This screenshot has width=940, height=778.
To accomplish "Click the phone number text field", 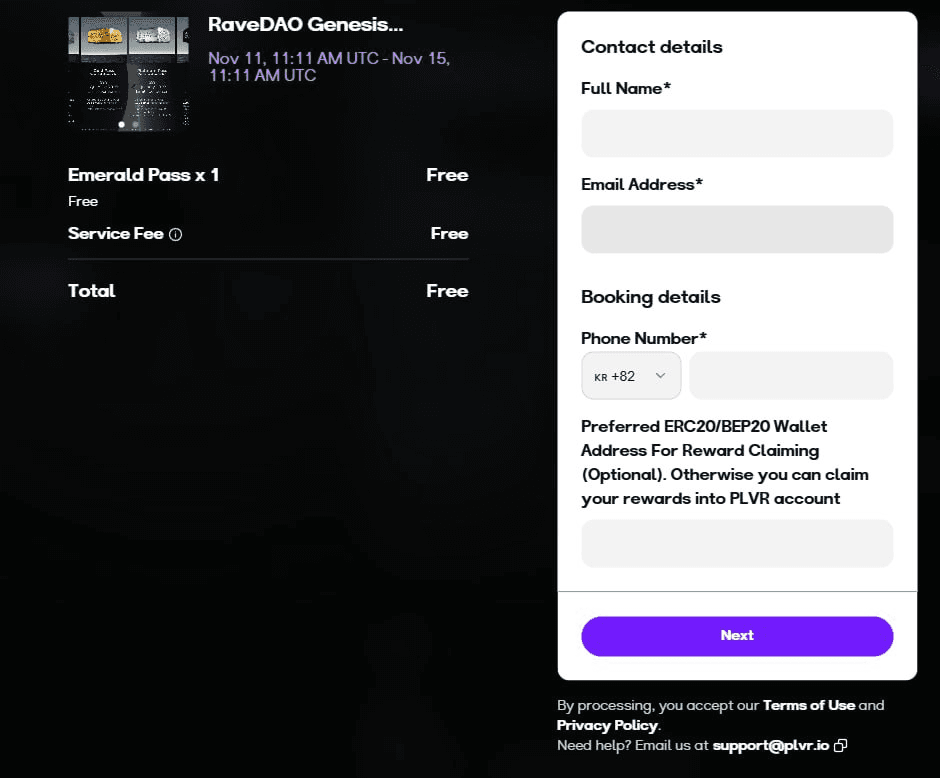I will 791,376.
